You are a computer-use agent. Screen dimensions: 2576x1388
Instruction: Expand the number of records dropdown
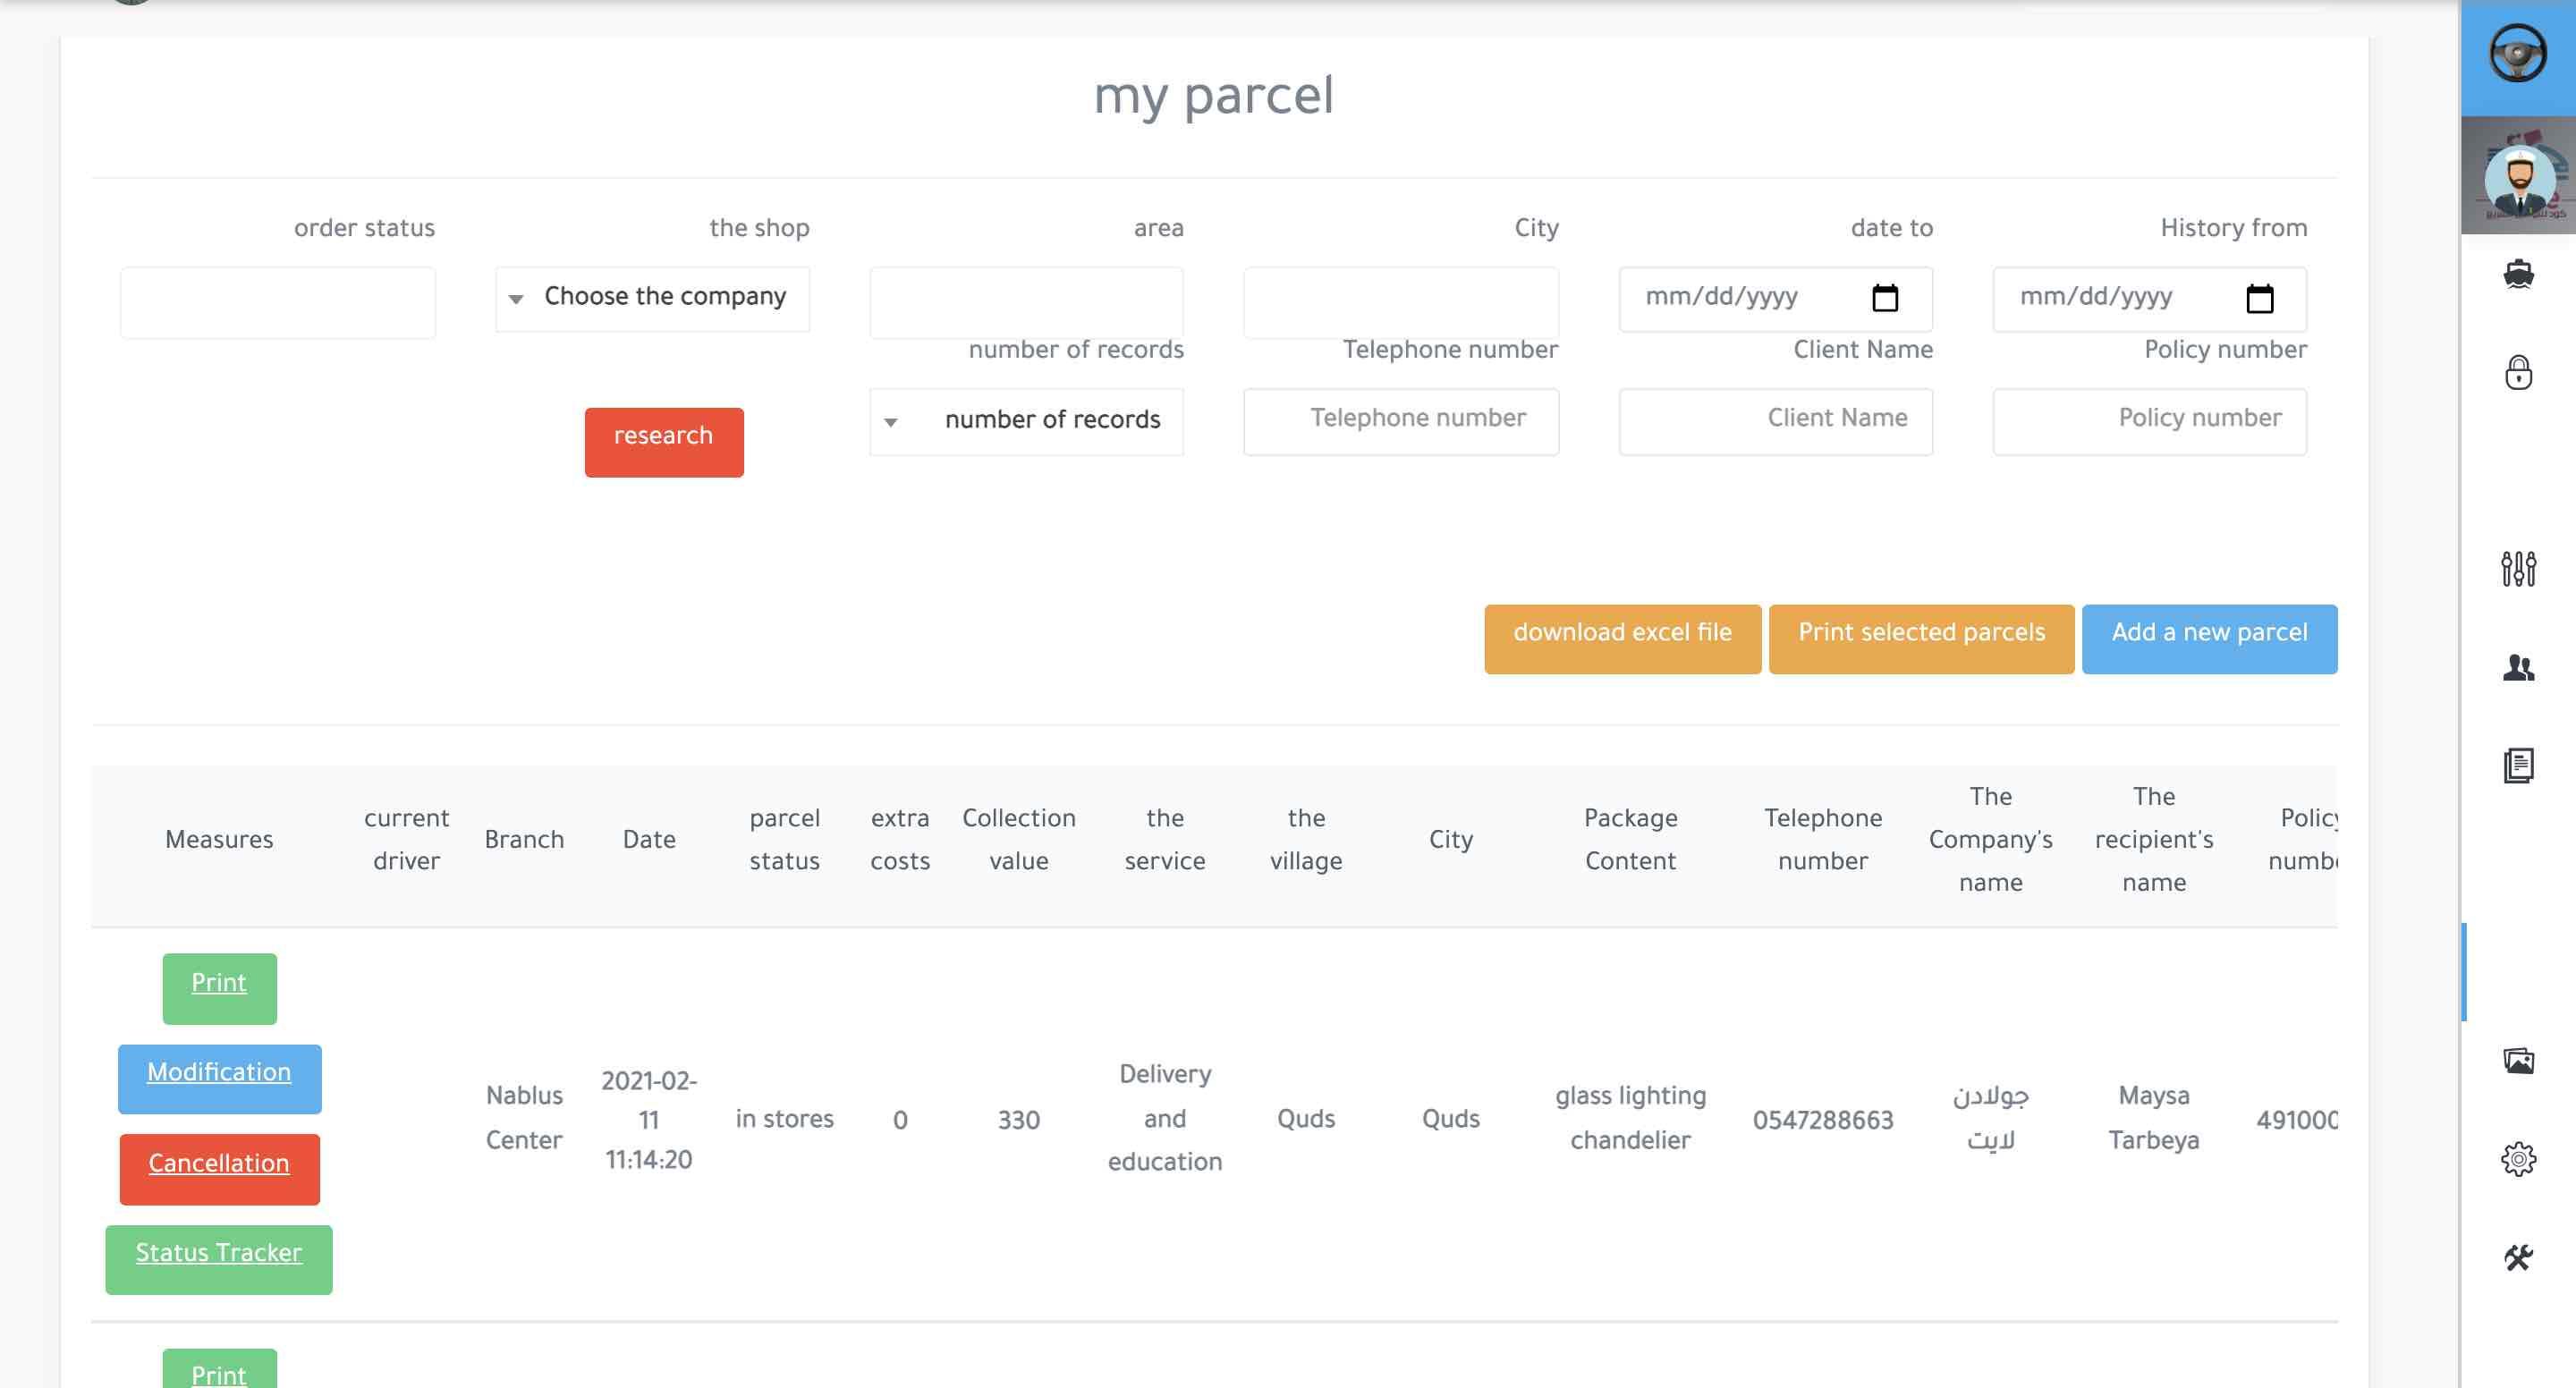[1026, 421]
